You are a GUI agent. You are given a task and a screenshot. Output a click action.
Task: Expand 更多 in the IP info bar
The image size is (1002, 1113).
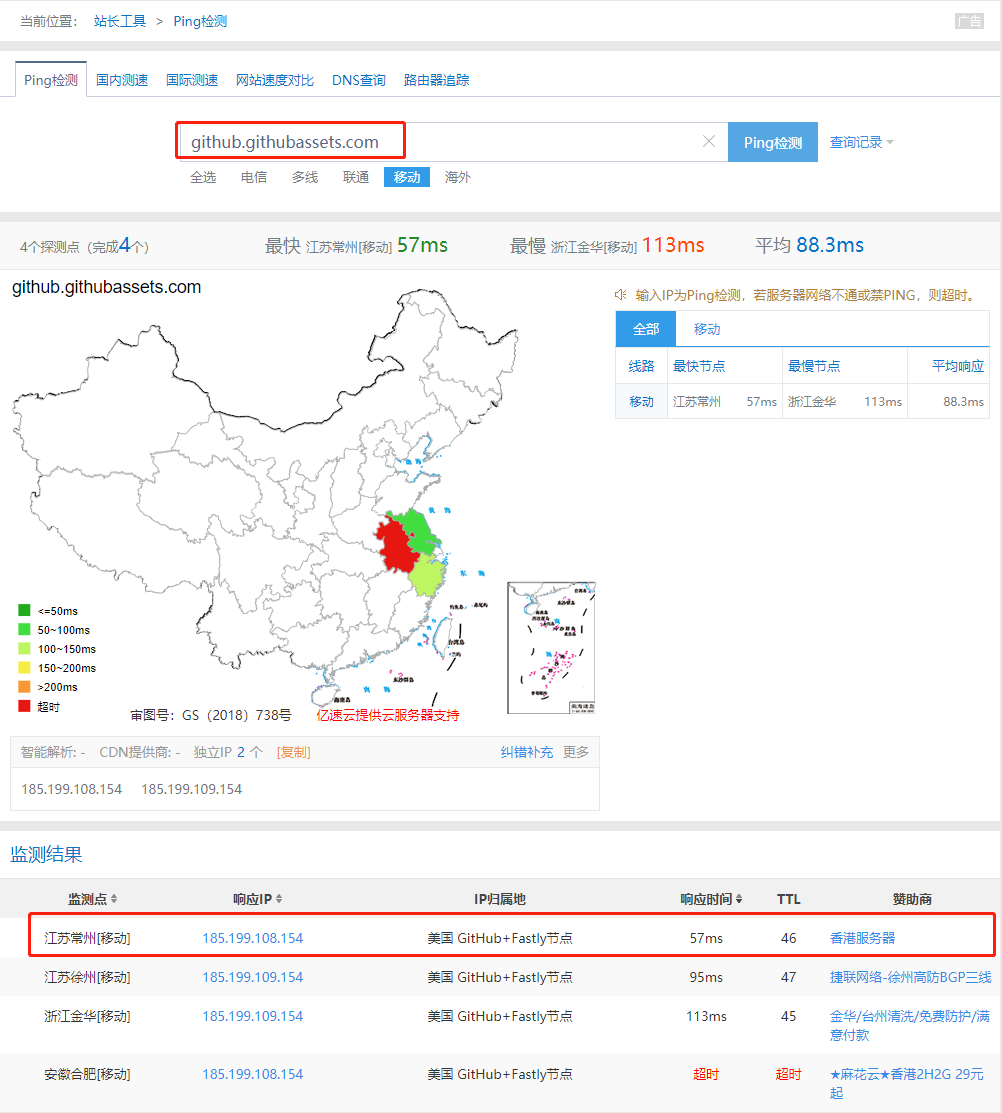(576, 752)
